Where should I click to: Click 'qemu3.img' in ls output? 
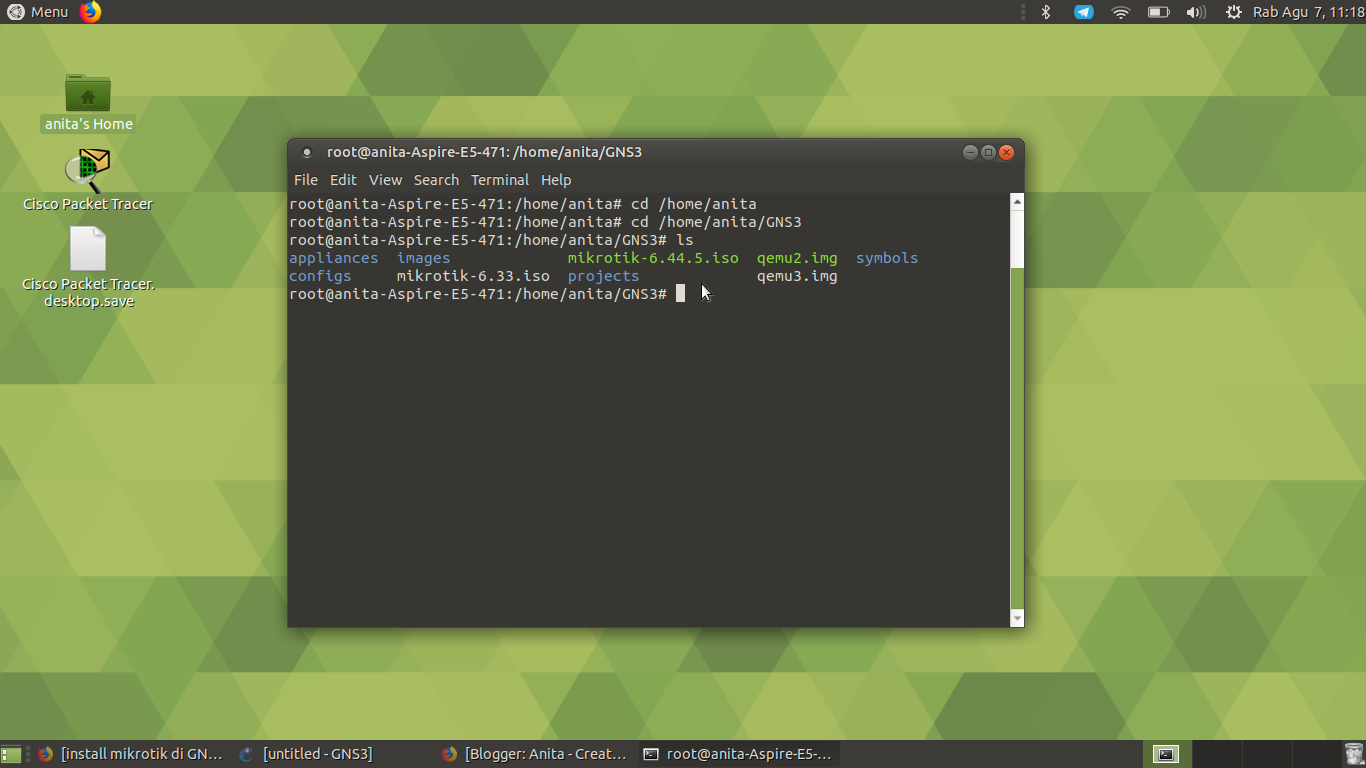pos(797,276)
